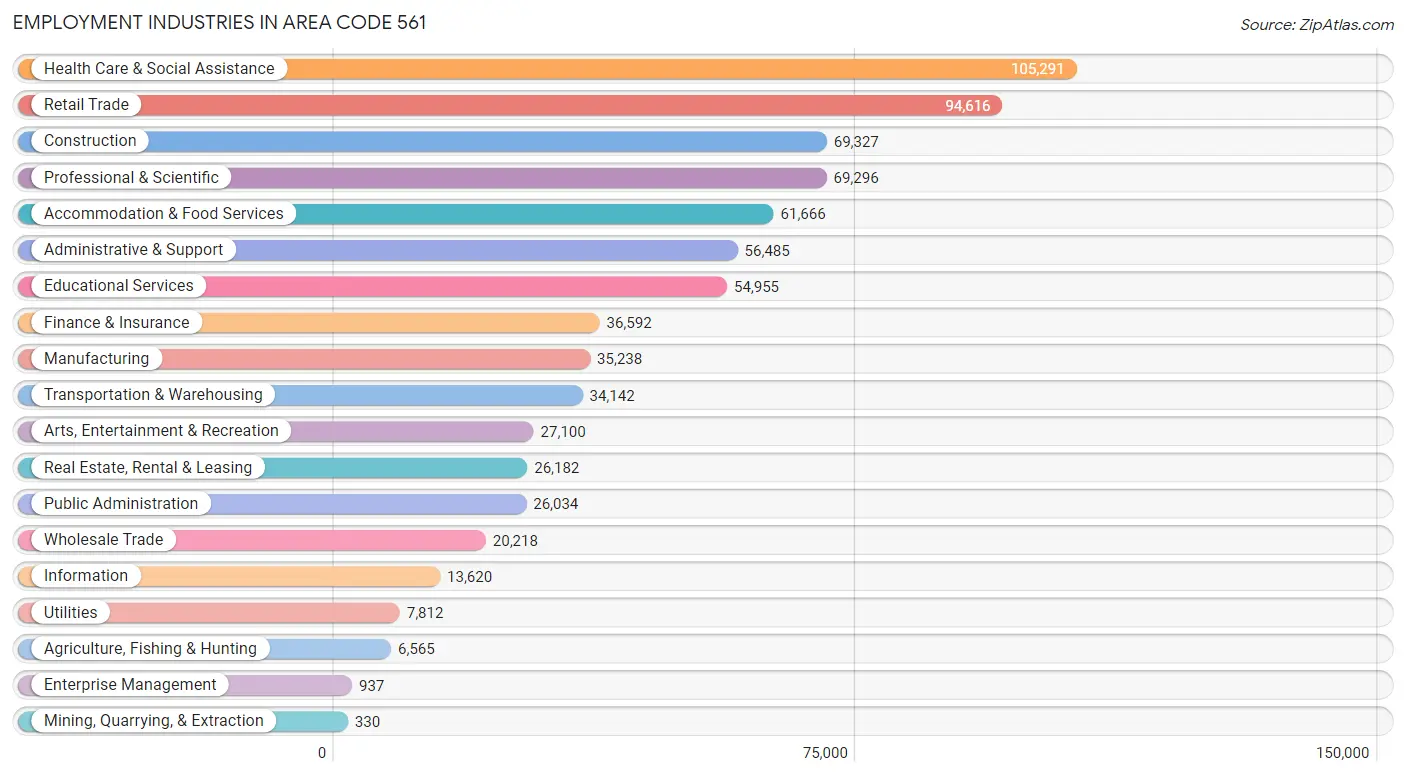This screenshot has height=776, width=1406.
Task: Select the 69,296 value
Action: [856, 178]
